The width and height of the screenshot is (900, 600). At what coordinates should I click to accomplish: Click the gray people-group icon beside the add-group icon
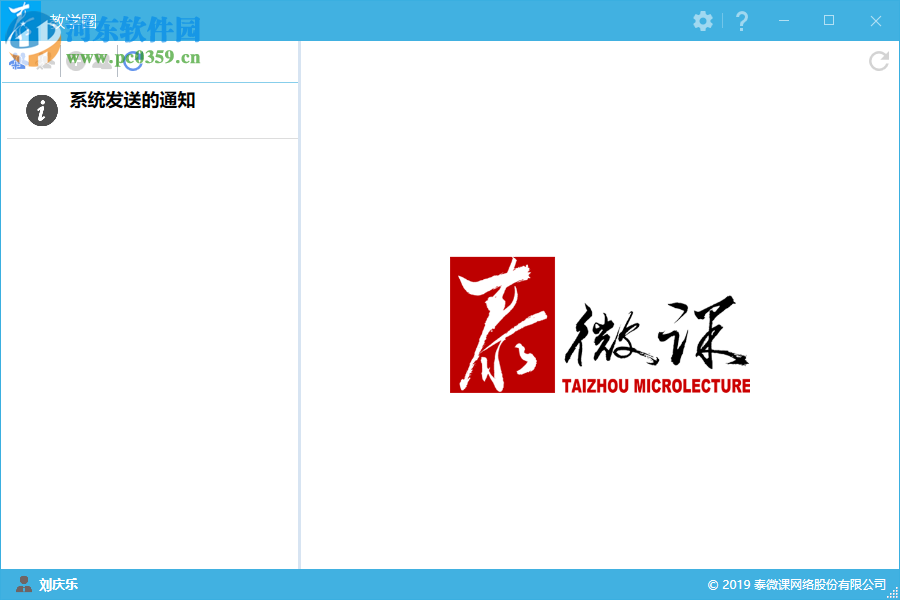(x=46, y=61)
